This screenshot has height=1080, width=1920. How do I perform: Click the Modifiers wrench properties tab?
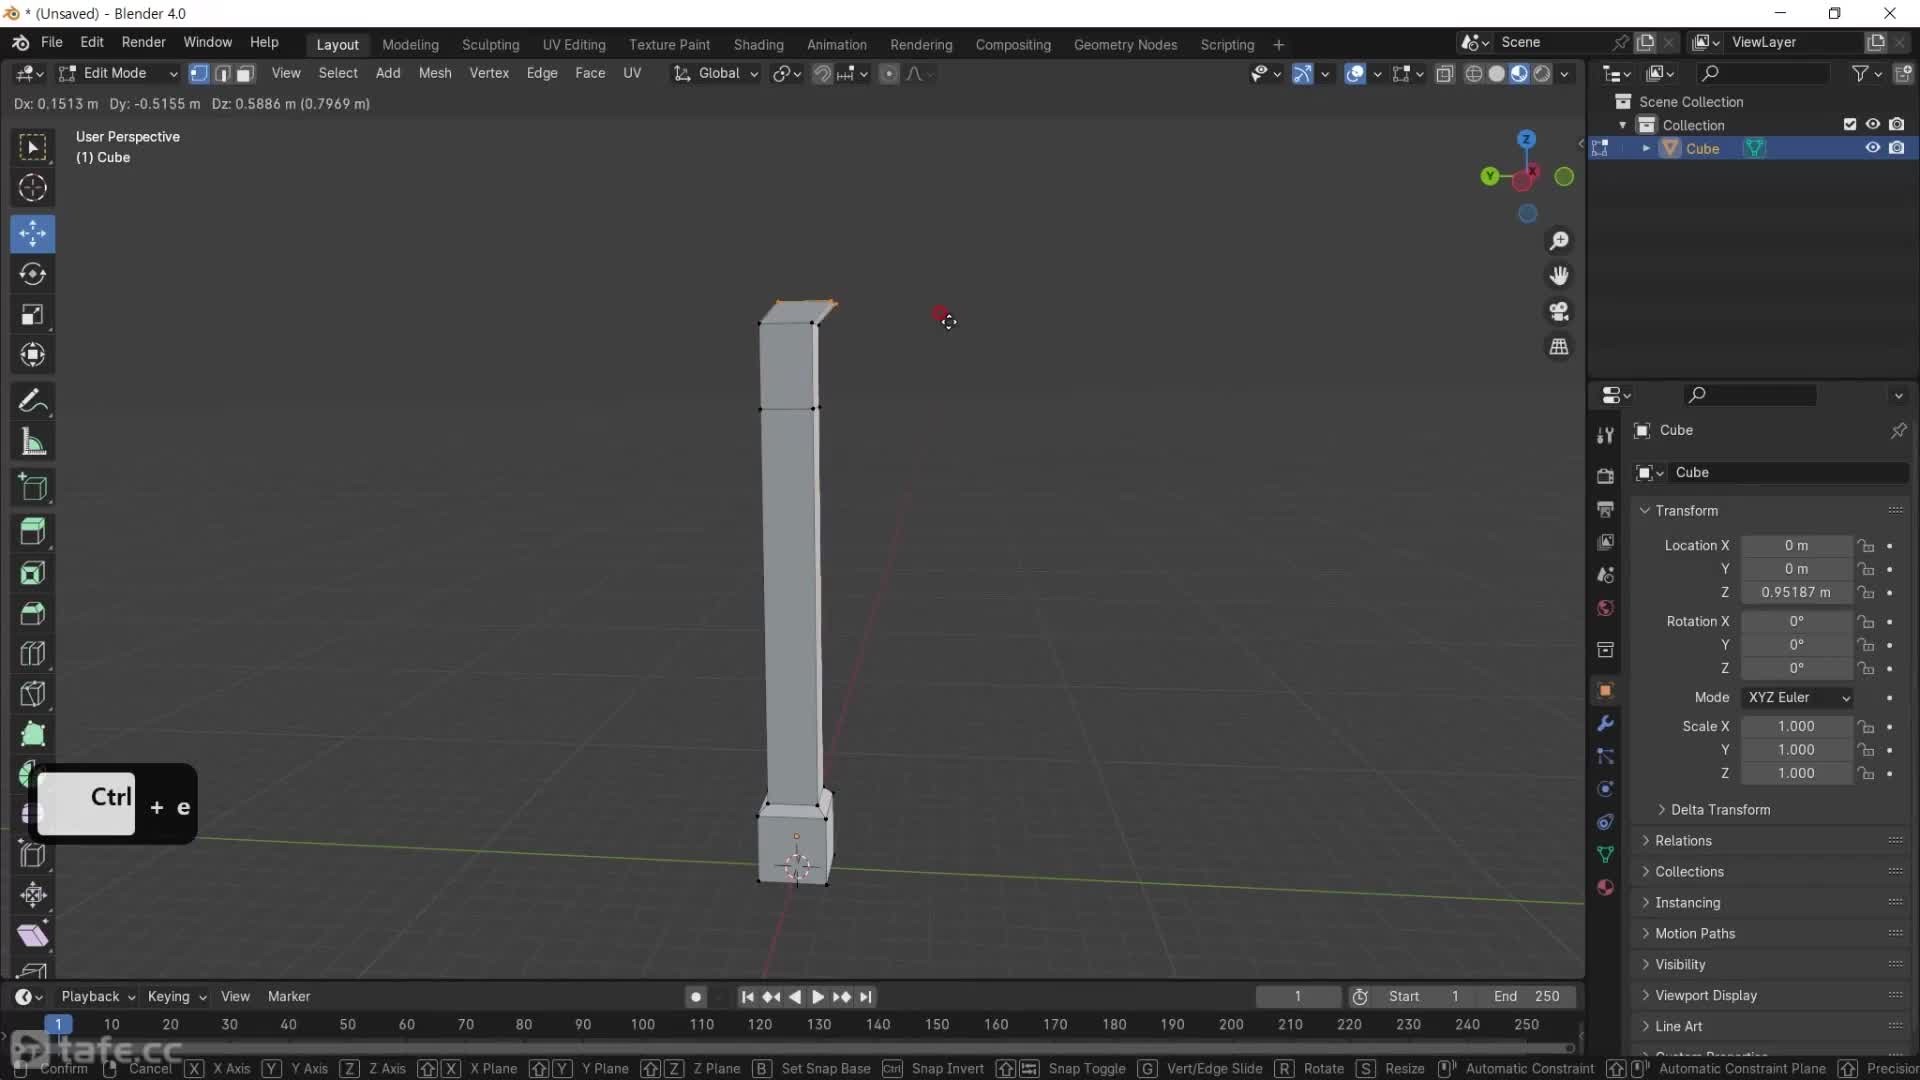tap(1605, 723)
